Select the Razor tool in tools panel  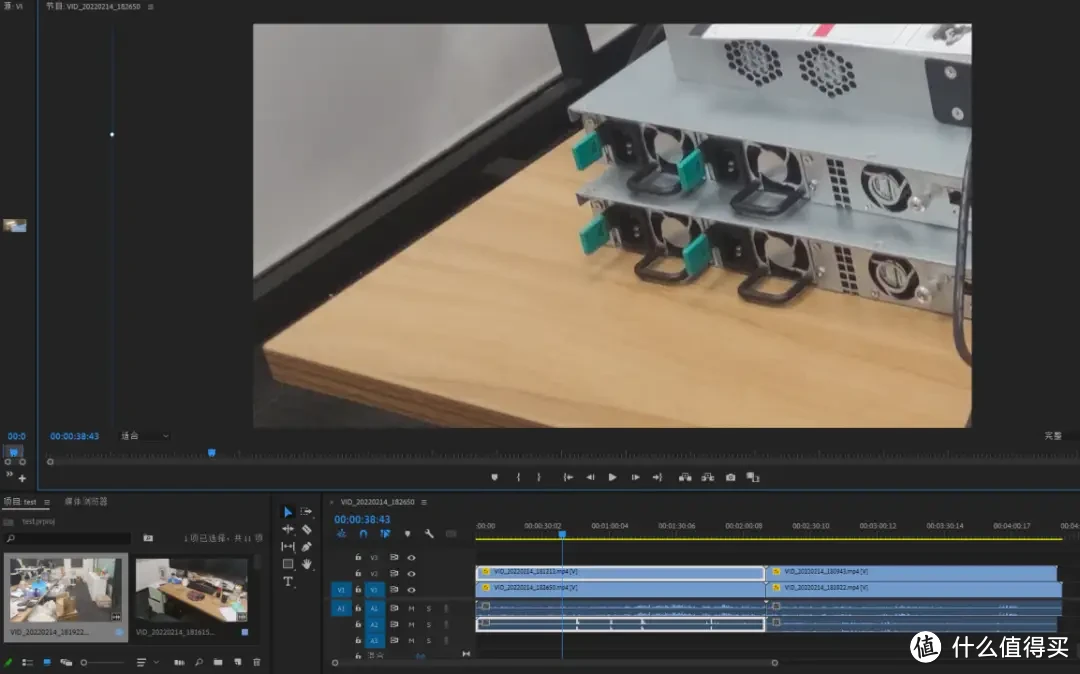(306, 529)
